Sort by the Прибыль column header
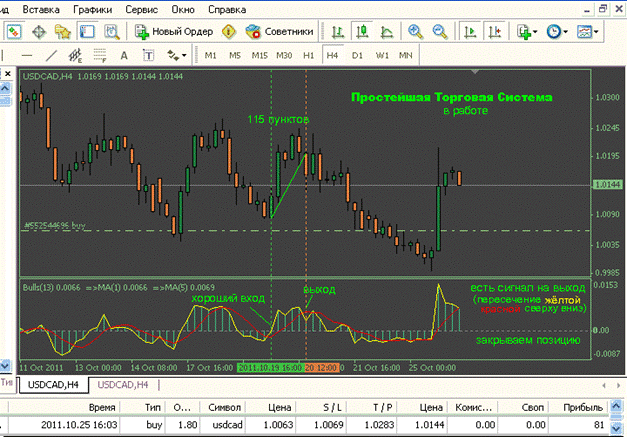The image size is (627, 437). point(578,407)
